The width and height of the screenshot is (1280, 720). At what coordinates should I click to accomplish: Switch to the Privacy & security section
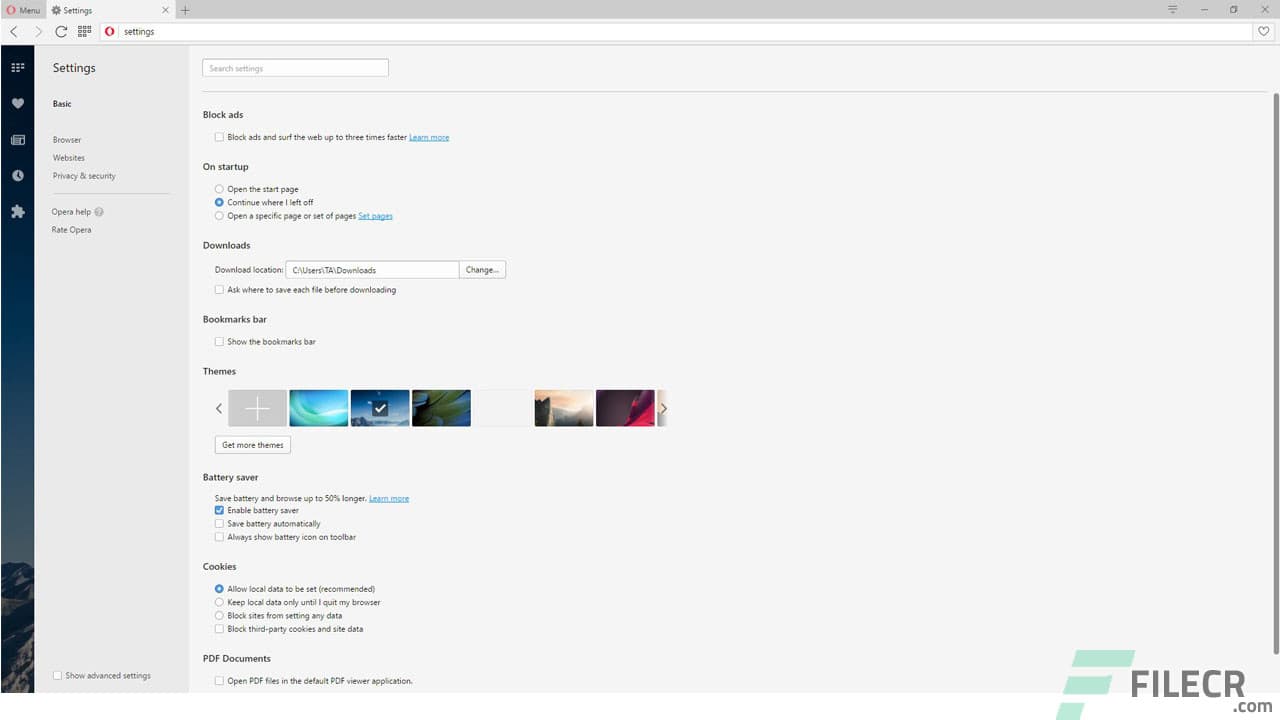click(84, 175)
